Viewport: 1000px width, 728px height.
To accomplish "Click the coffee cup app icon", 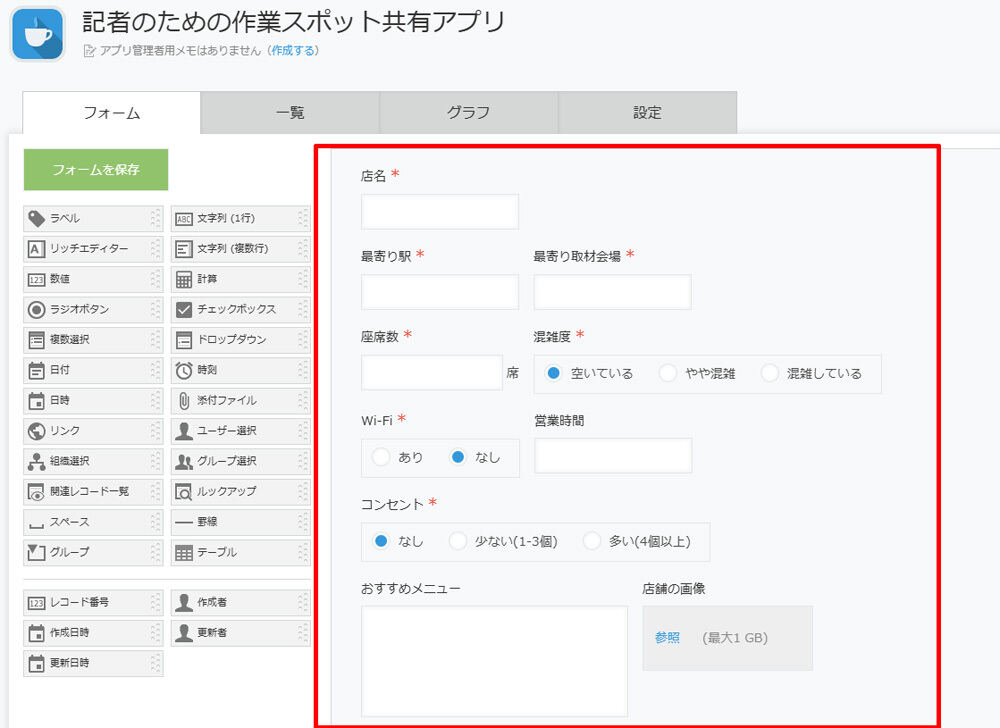I will (38, 34).
